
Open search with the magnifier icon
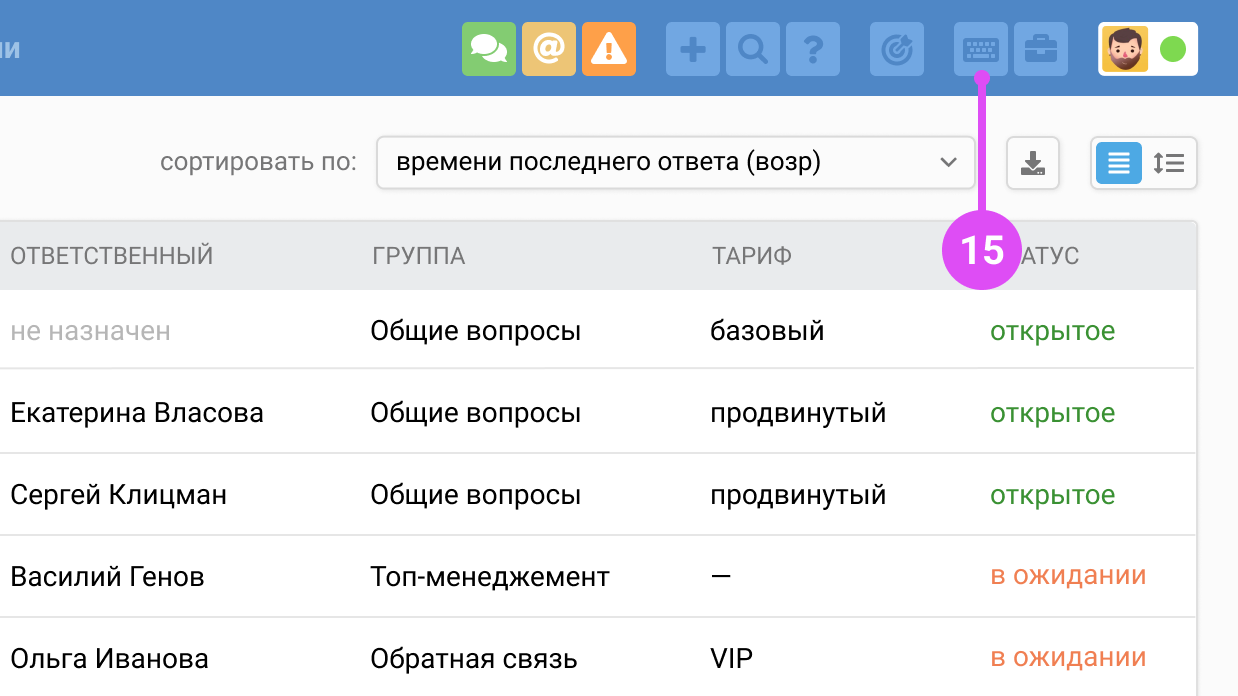coord(752,49)
